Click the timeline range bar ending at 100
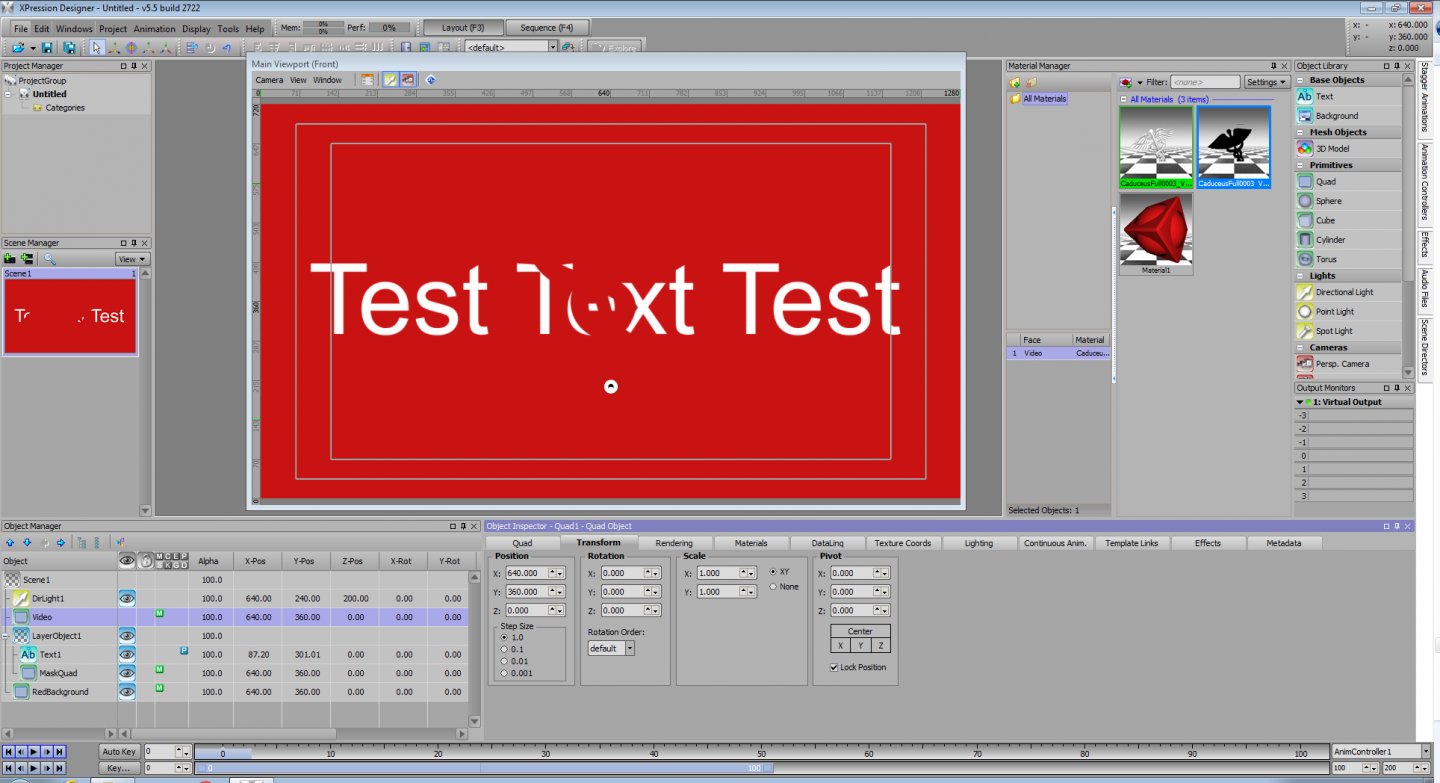This screenshot has height=783, width=1440. [x=484, y=768]
